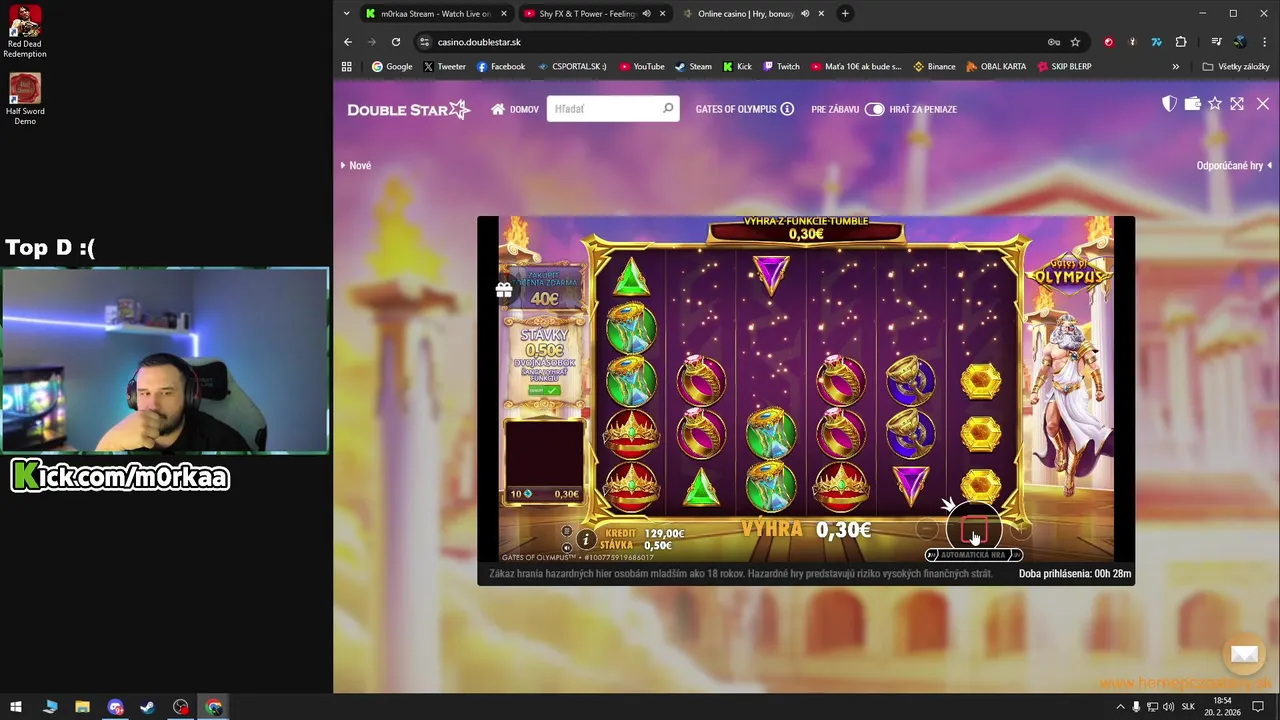The height and width of the screenshot is (720, 1280).
Task: Toggle the slot game sound icon
Action: (x=567, y=547)
